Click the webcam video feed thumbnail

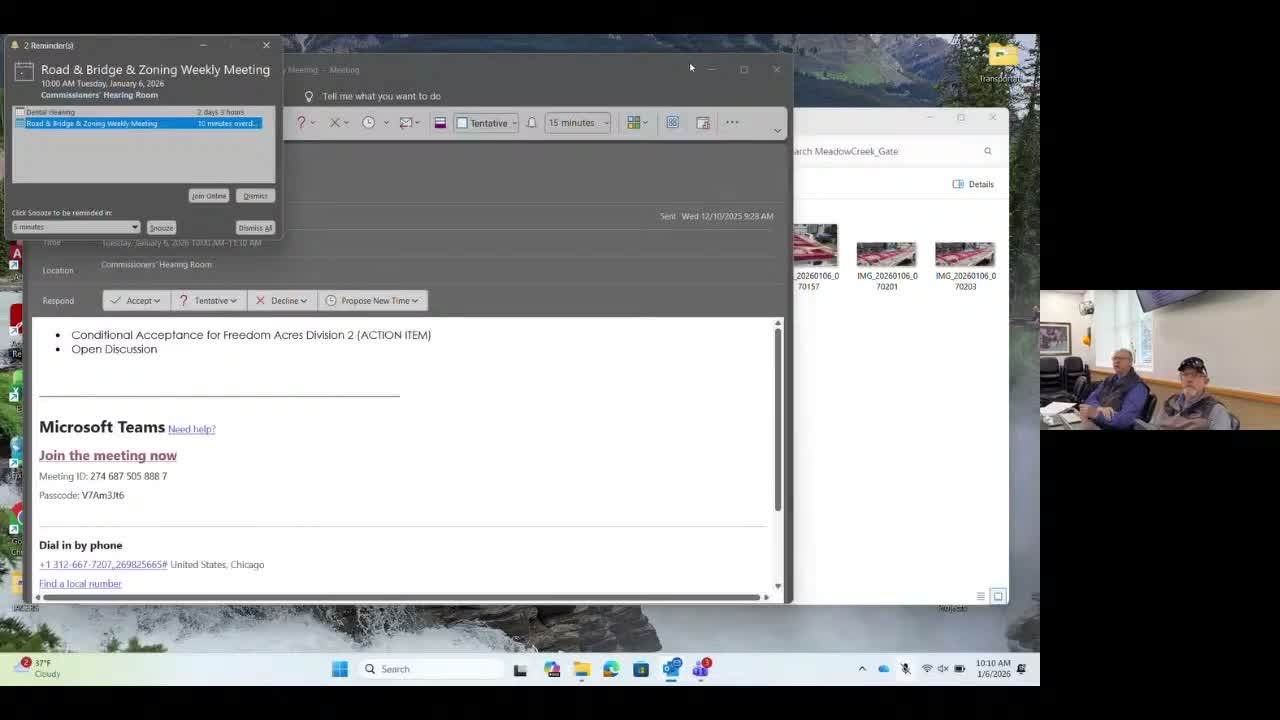tap(1160, 360)
